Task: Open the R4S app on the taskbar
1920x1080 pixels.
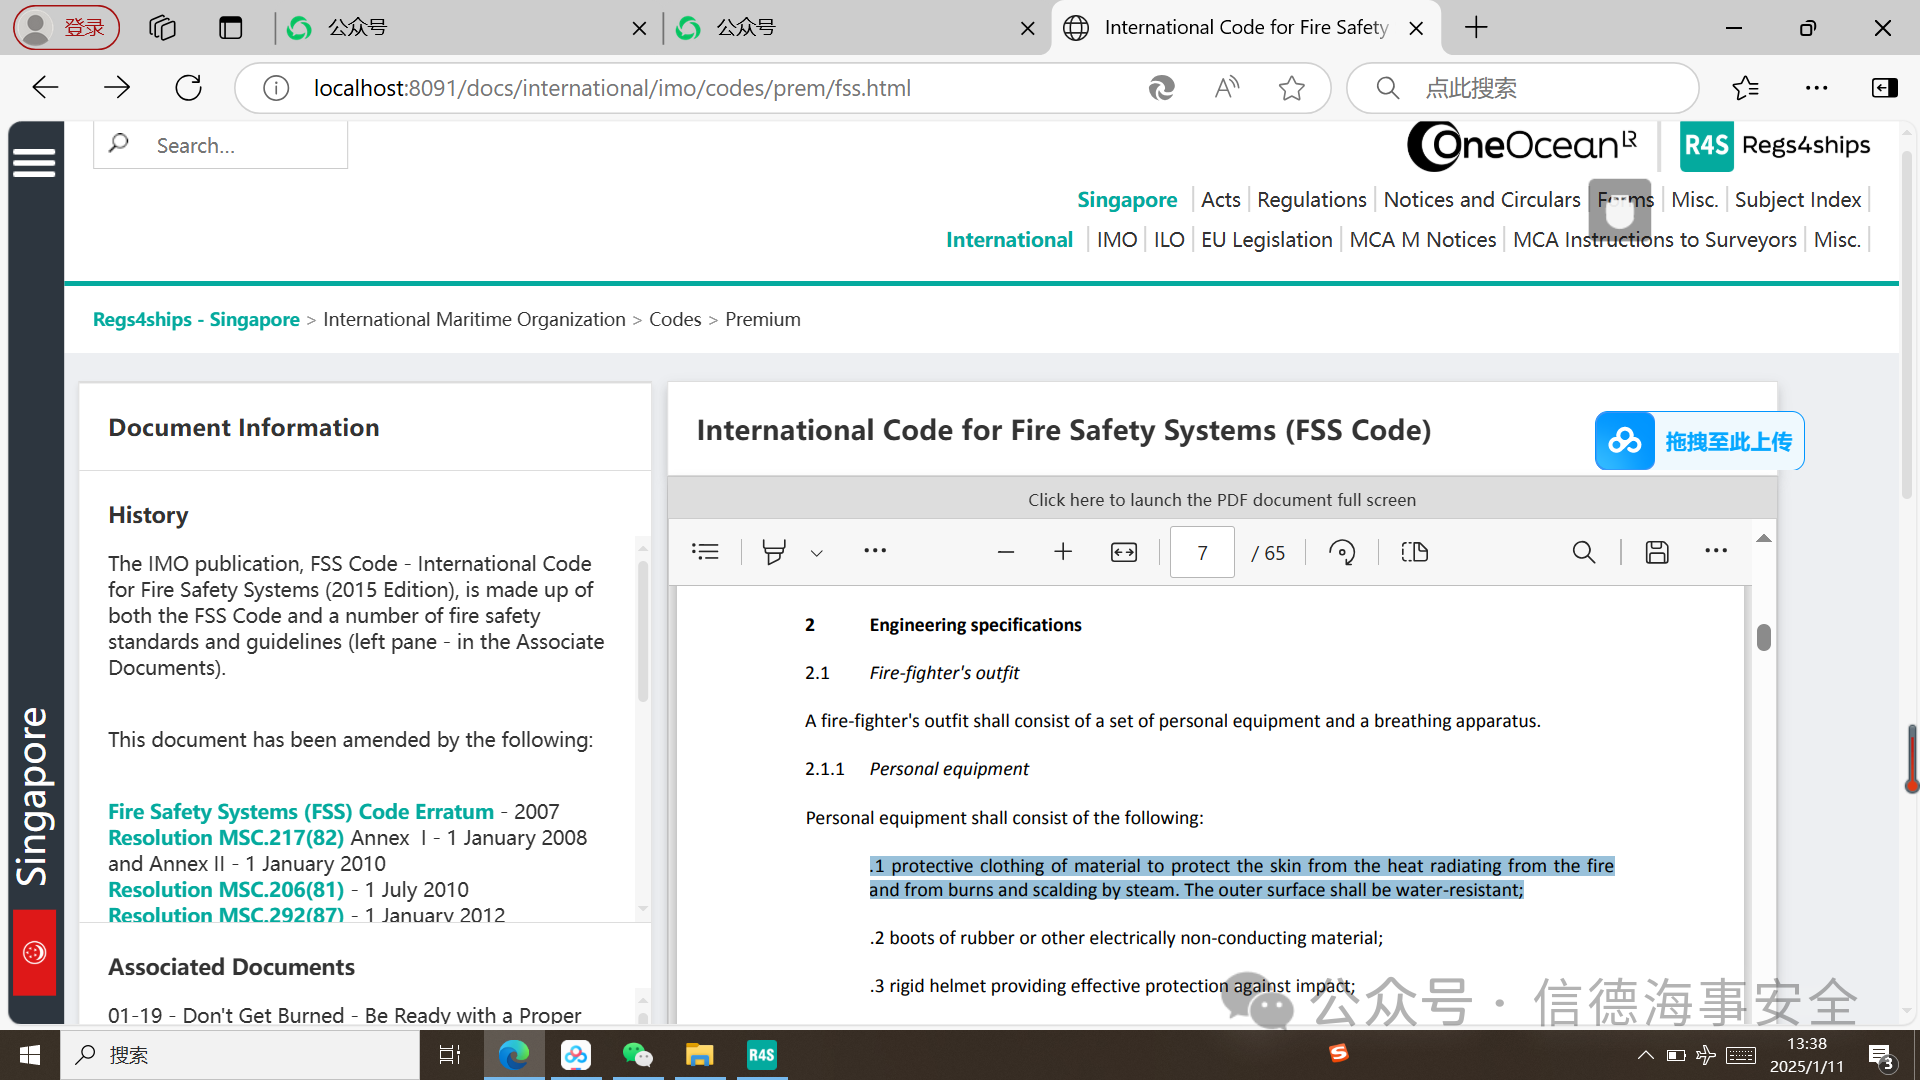Action: coord(761,1055)
